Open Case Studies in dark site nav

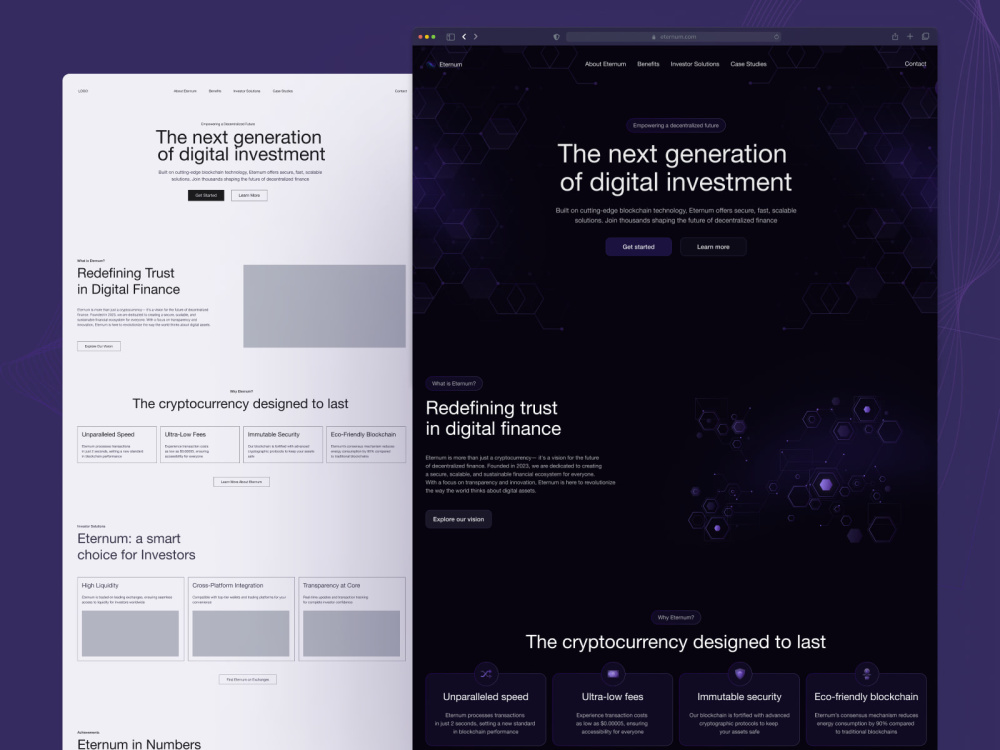pyautogui.click(x=748, y=64)
